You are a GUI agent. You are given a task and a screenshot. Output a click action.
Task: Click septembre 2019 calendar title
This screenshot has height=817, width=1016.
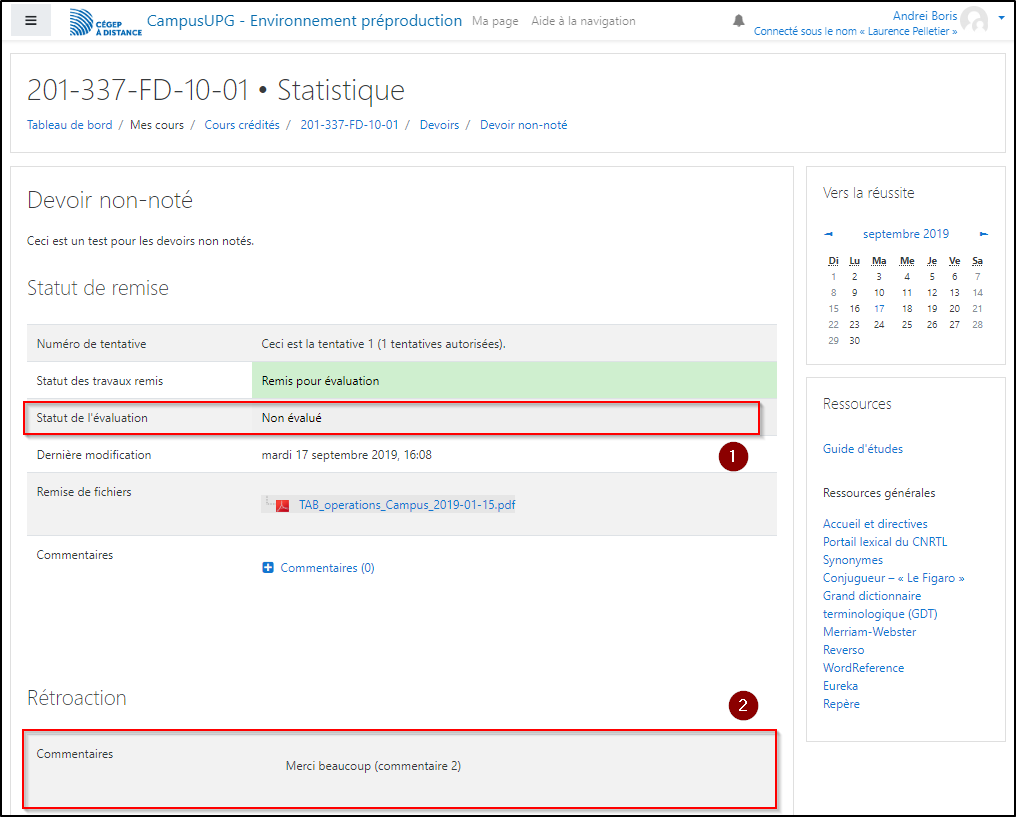pos(905,234)
